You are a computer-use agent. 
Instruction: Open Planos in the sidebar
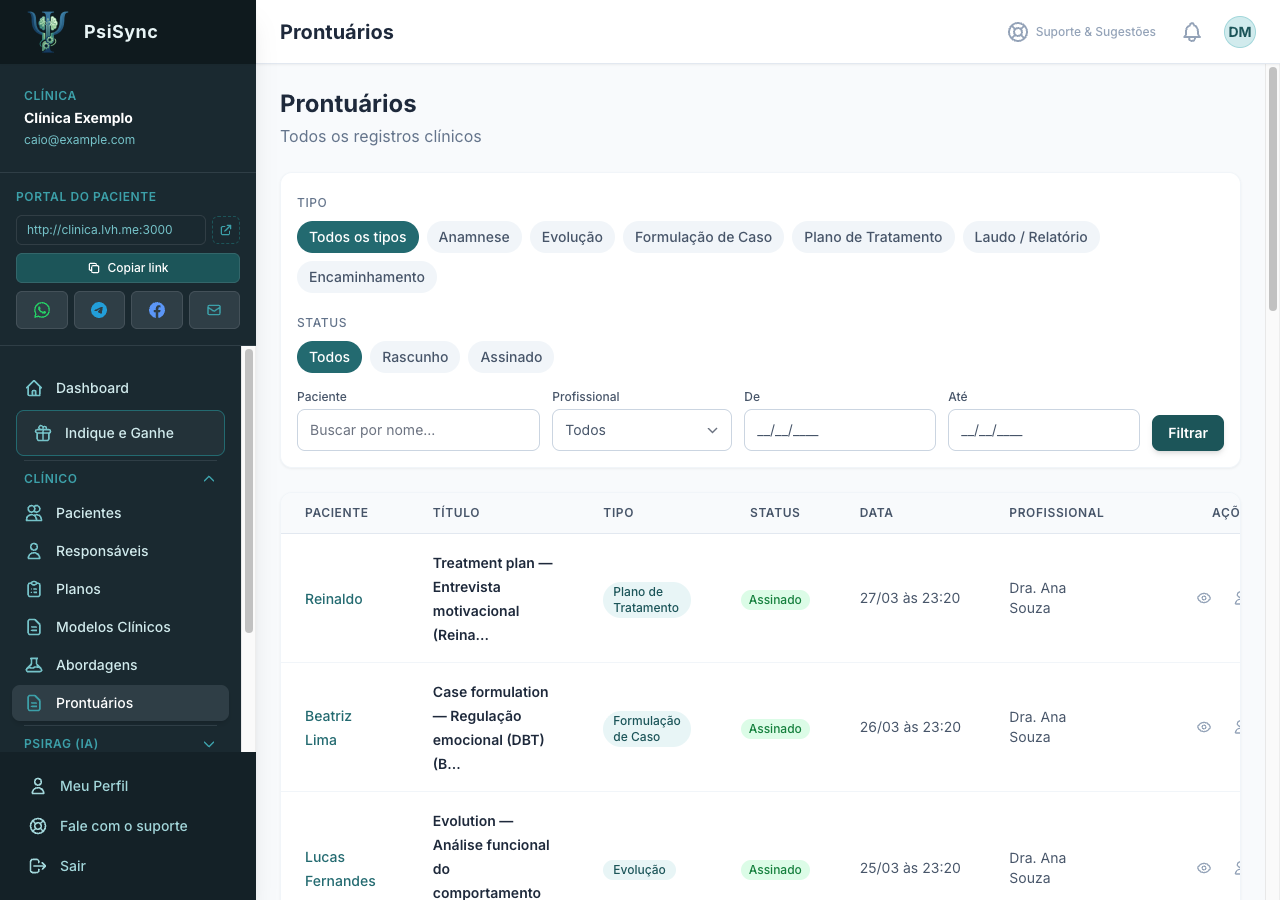click(120, 589)
